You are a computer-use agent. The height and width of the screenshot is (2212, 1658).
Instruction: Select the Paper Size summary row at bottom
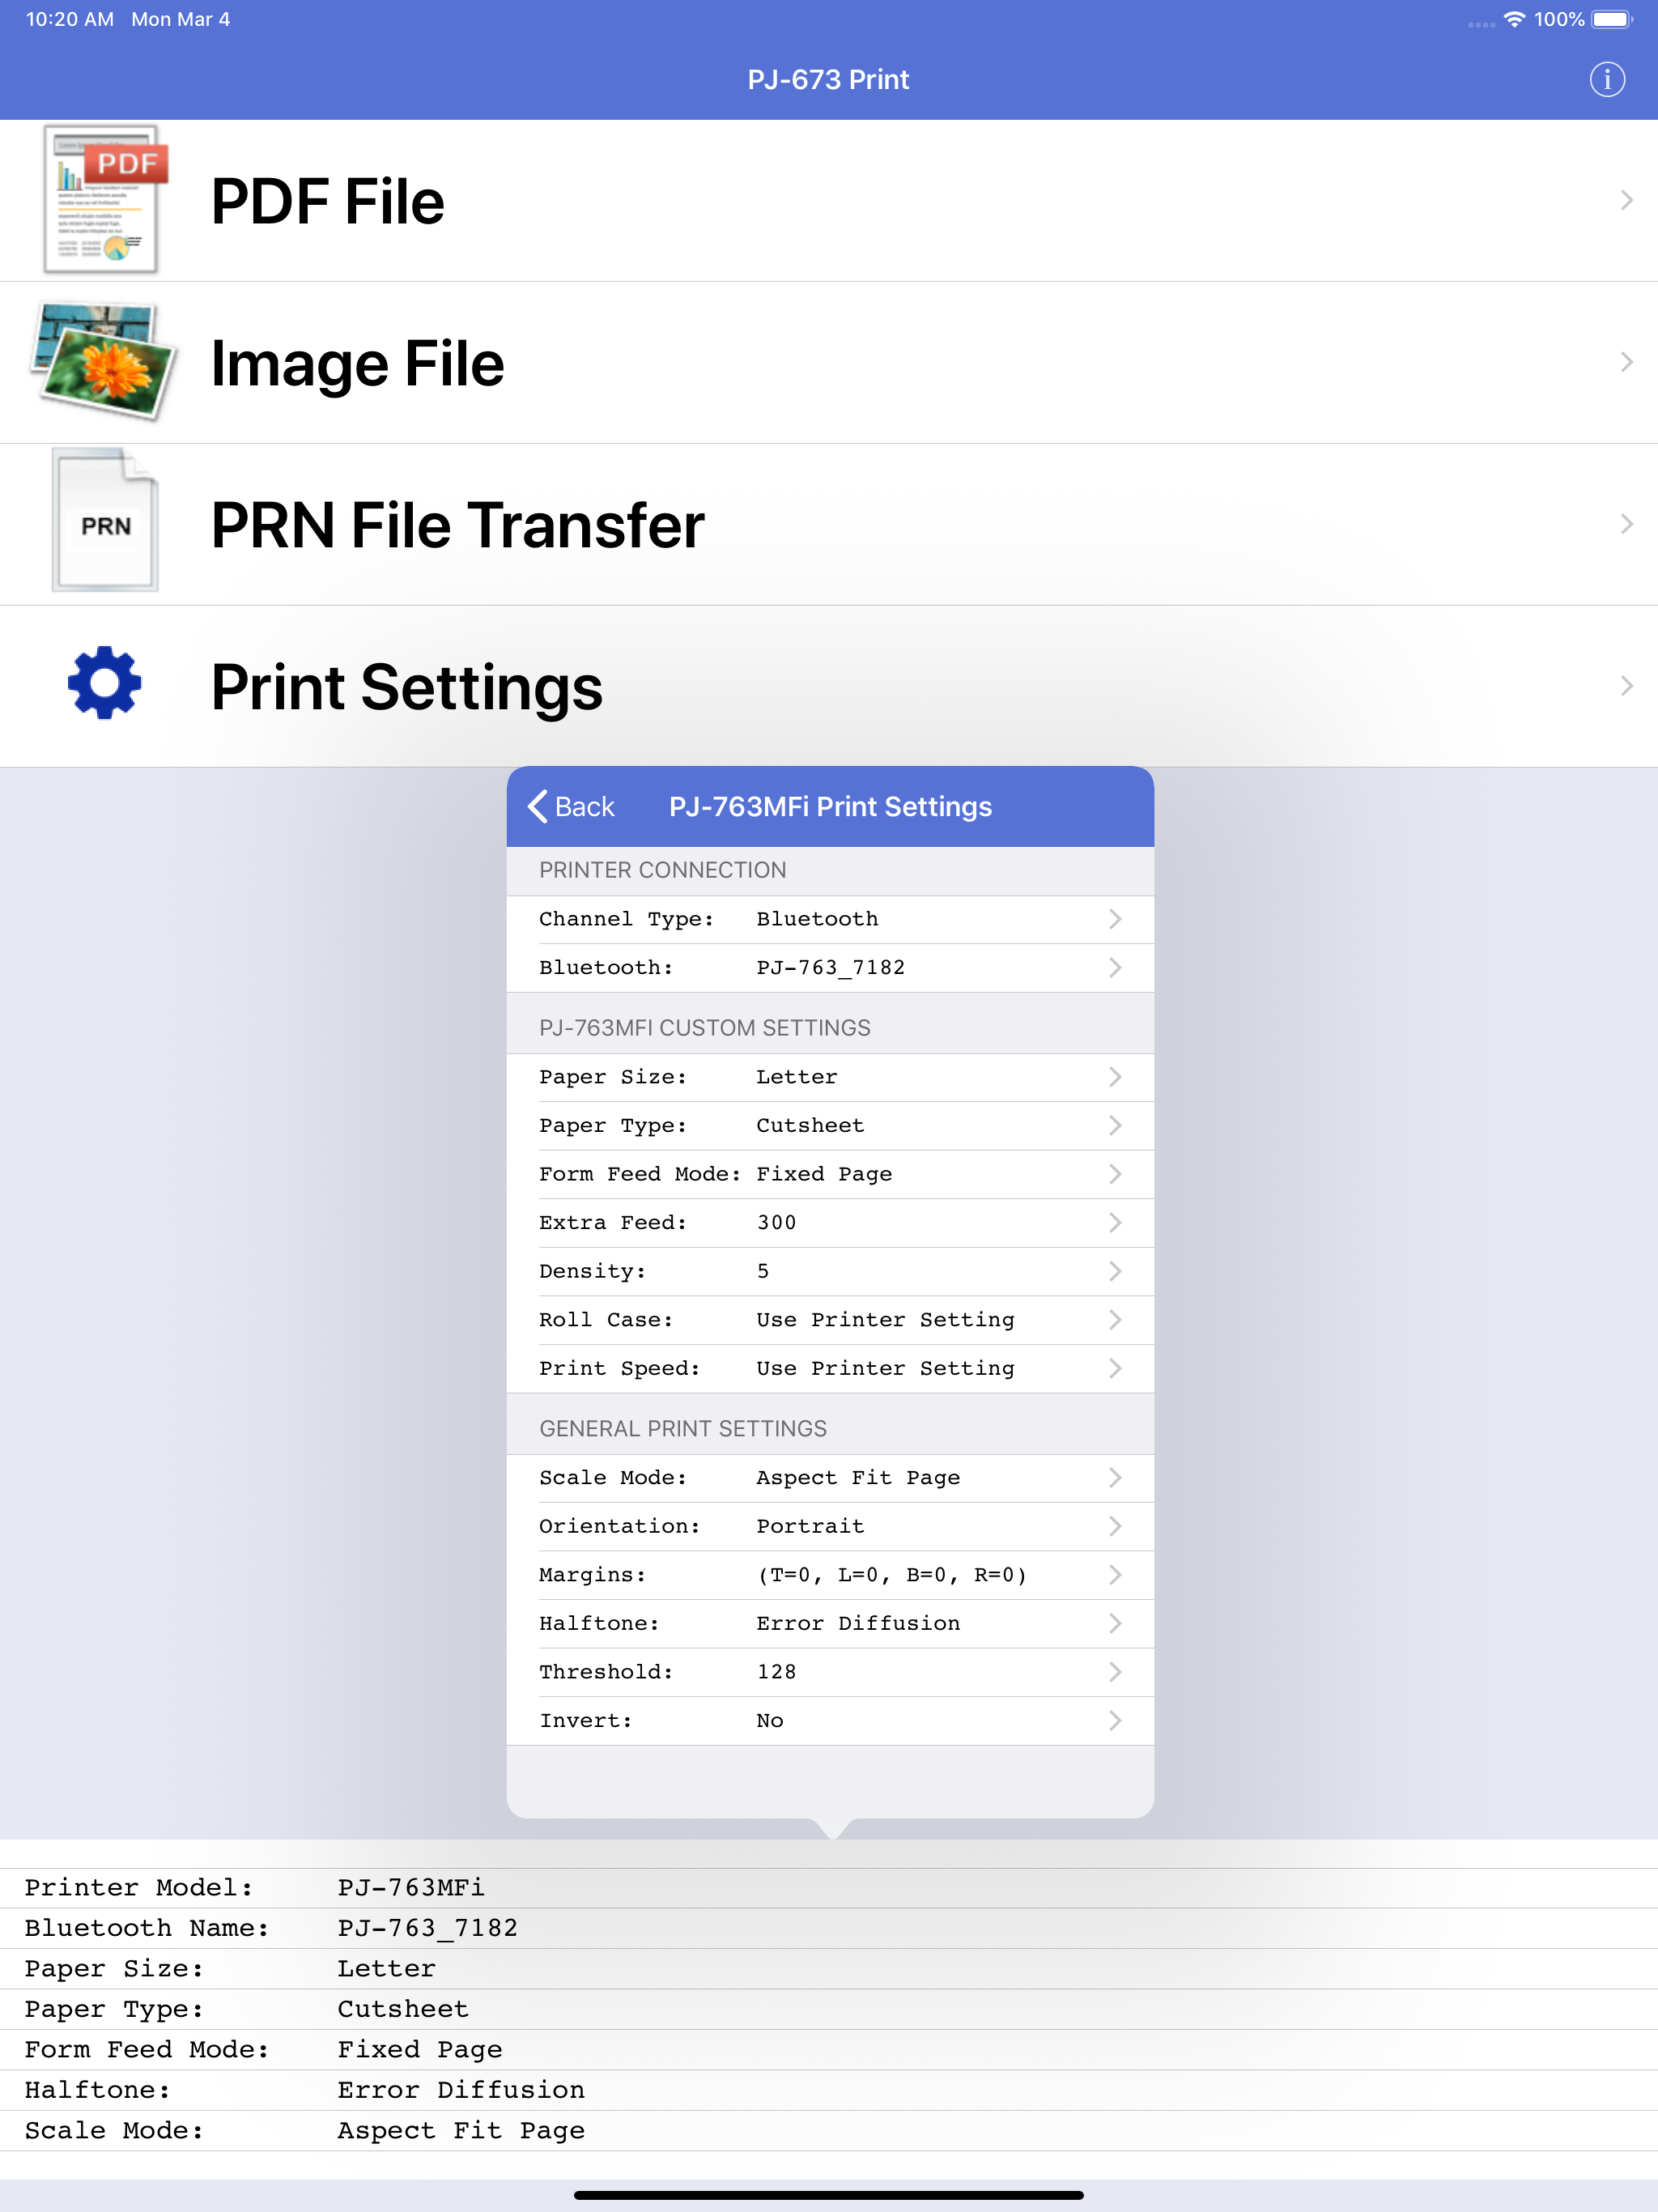(829, 1969)
